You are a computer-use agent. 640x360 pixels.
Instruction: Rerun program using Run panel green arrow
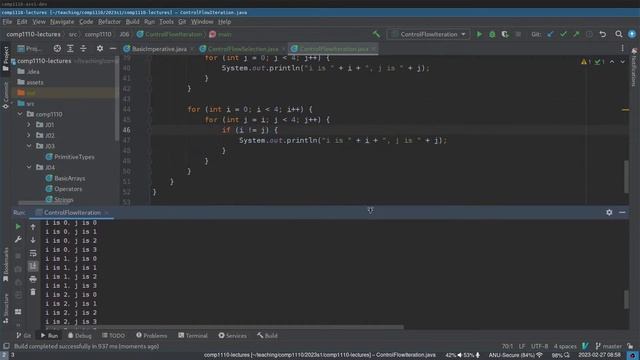coord(18,227)
